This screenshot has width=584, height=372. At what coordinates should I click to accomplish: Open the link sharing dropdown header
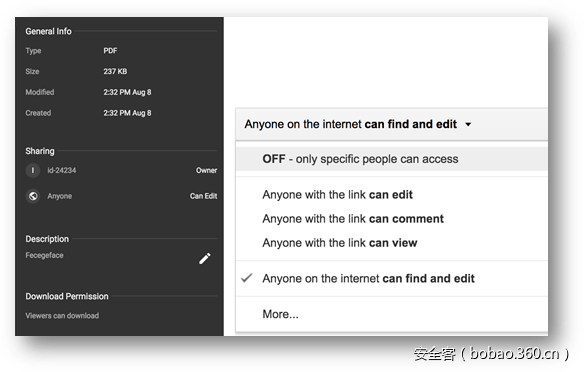tap(391, 124)
